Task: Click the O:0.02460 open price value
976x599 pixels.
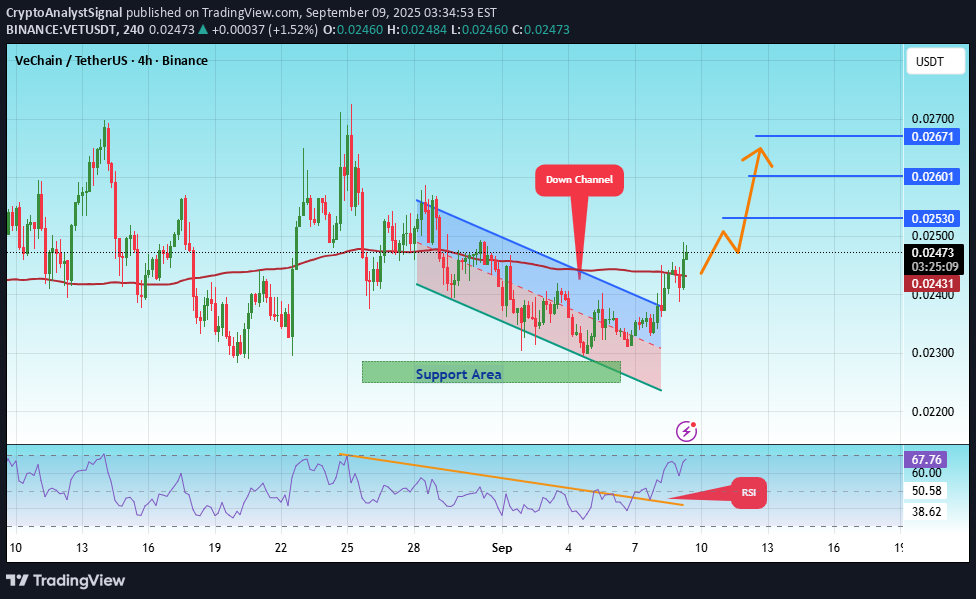Action: (353, 29)
